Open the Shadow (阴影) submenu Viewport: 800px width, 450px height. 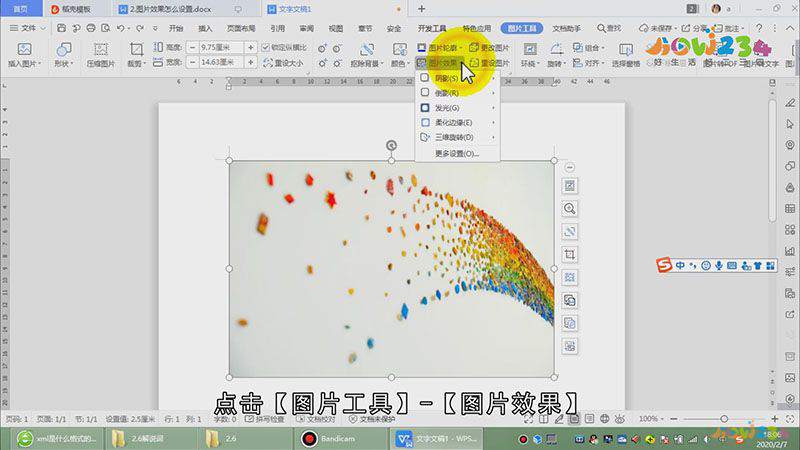457,78
